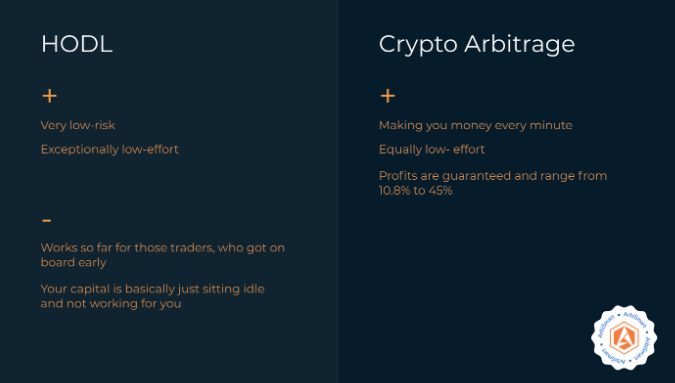Click 'Exceptionally low-effort' line

coord(109,149)
